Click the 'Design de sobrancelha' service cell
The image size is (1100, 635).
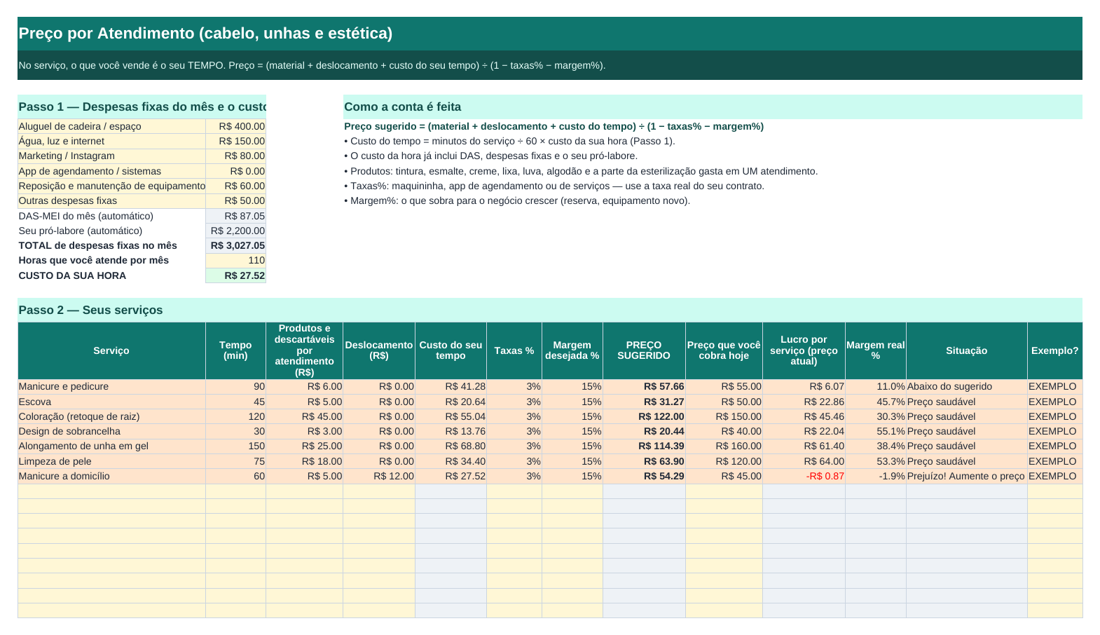pyautogui.click(x=112, y=432)
